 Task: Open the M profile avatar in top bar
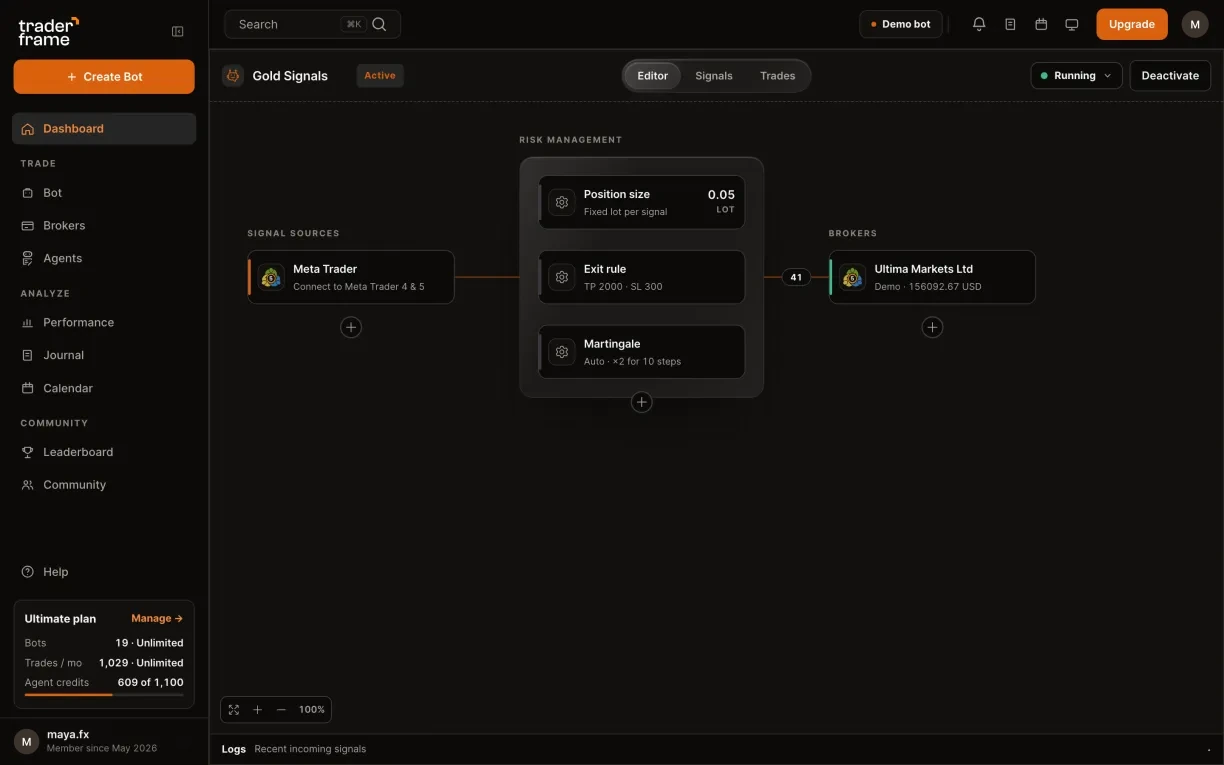1195,24
